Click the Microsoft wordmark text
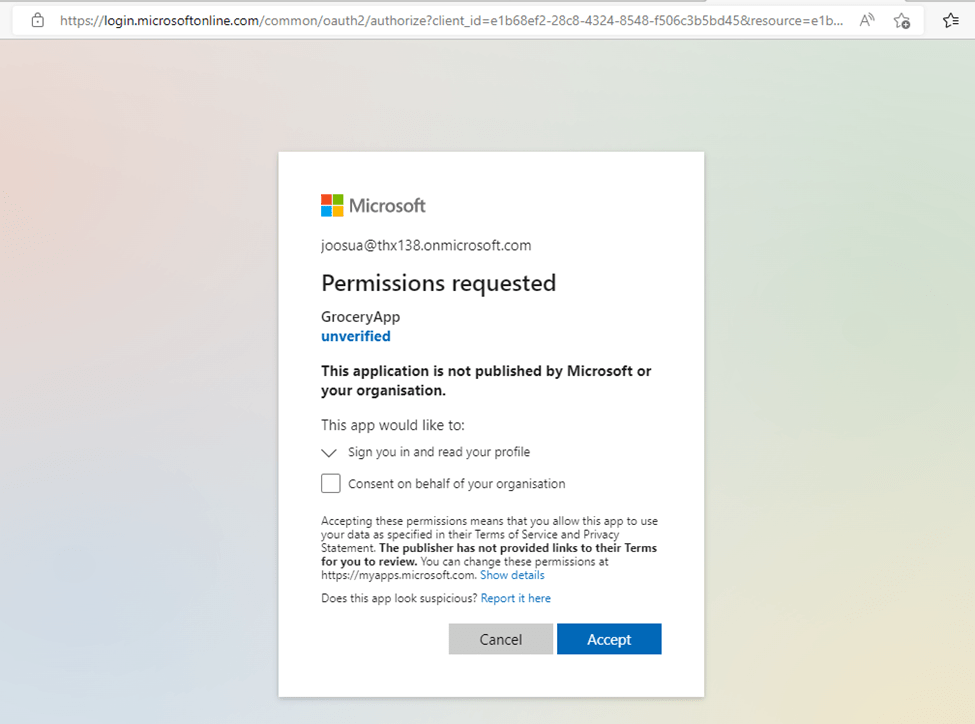975x724 pixels. pyautogui.click(x=387, y=206)
